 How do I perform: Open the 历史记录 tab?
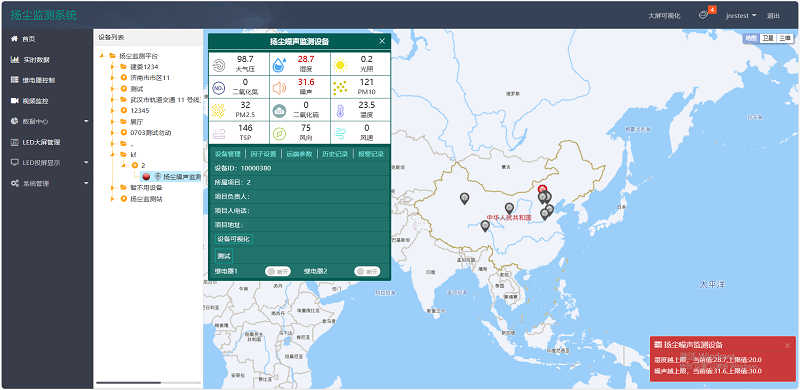pos(335,154)
